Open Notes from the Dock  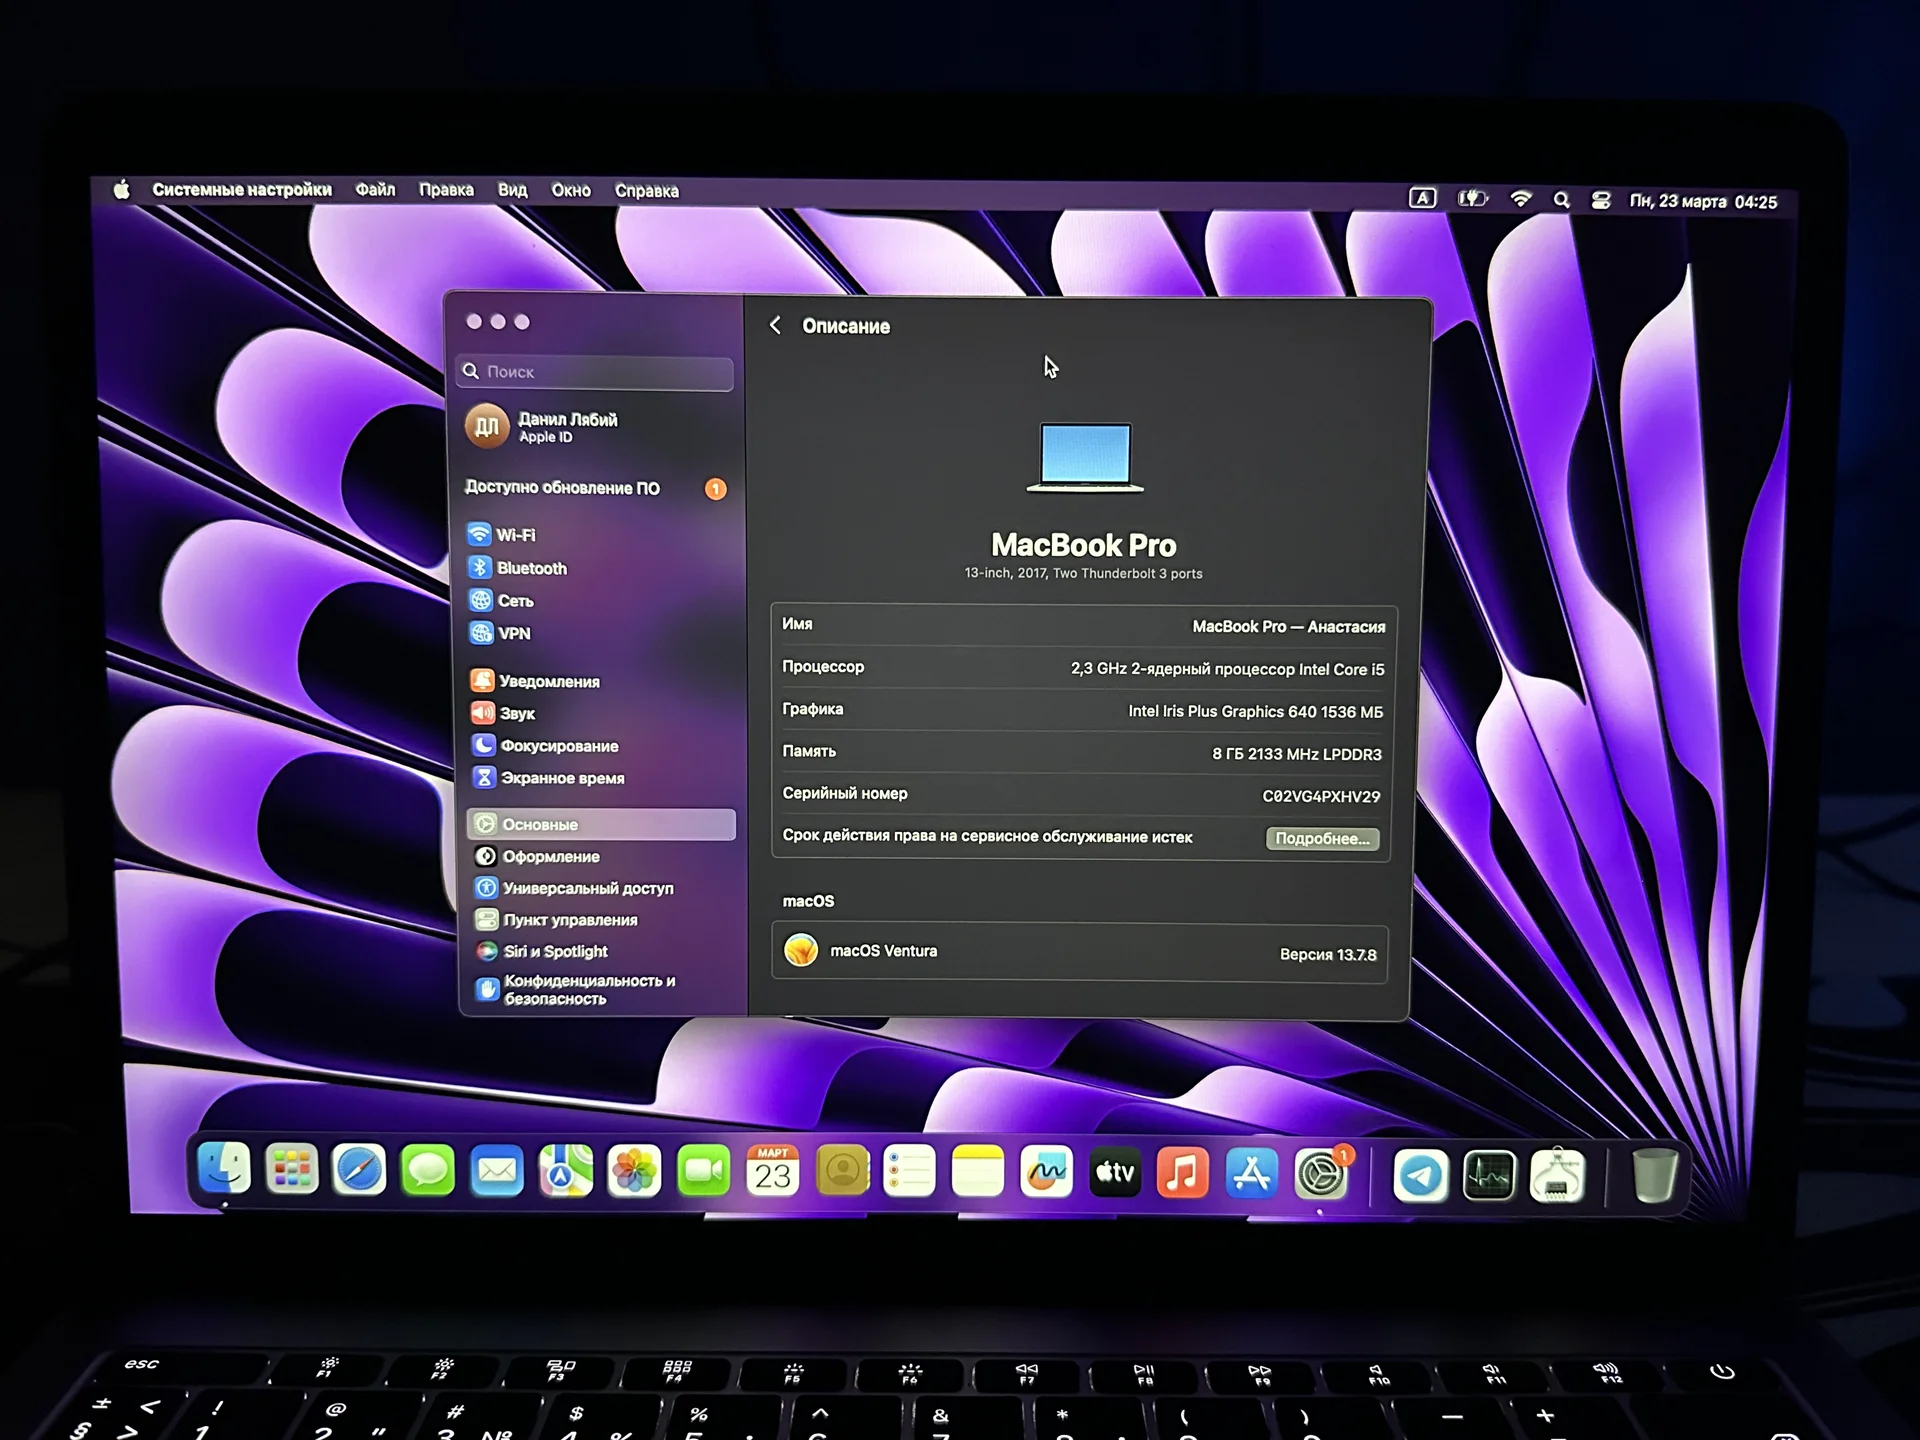point(977,1172)
